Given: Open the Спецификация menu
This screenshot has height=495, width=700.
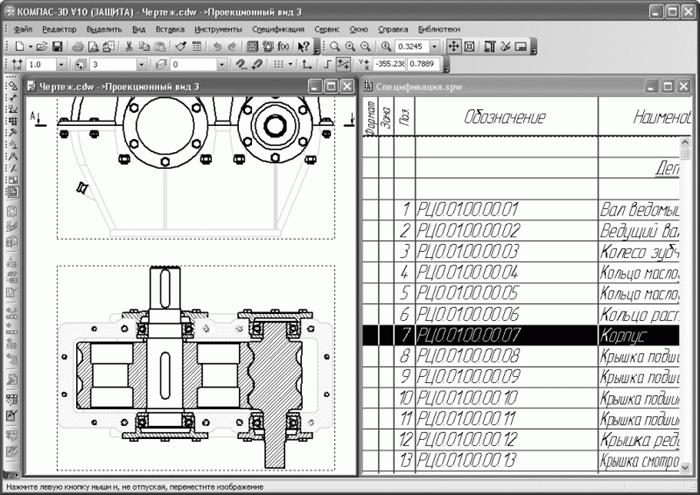Looking at the screenshot, I should [x=278, y=29].
